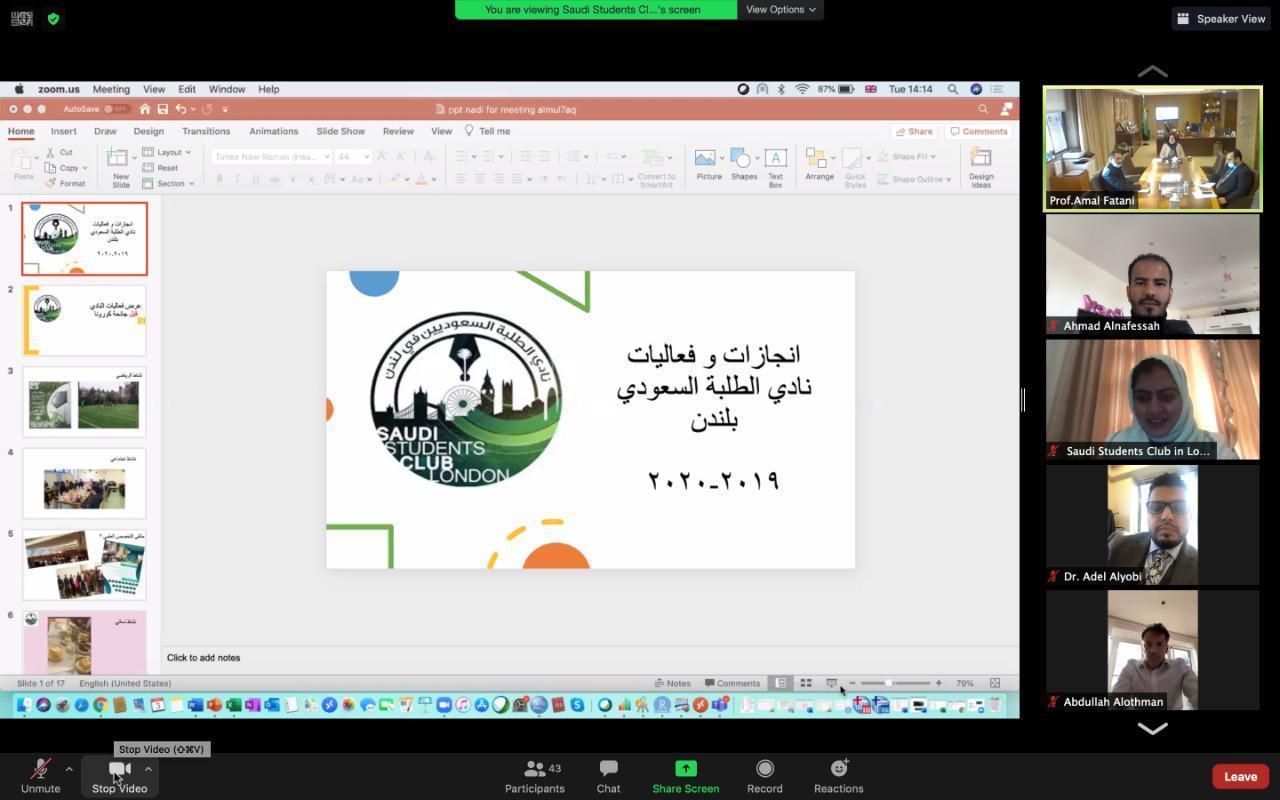Toggle Italic formatting in the ribbon
1280x800 pixels.
point(237,179)
